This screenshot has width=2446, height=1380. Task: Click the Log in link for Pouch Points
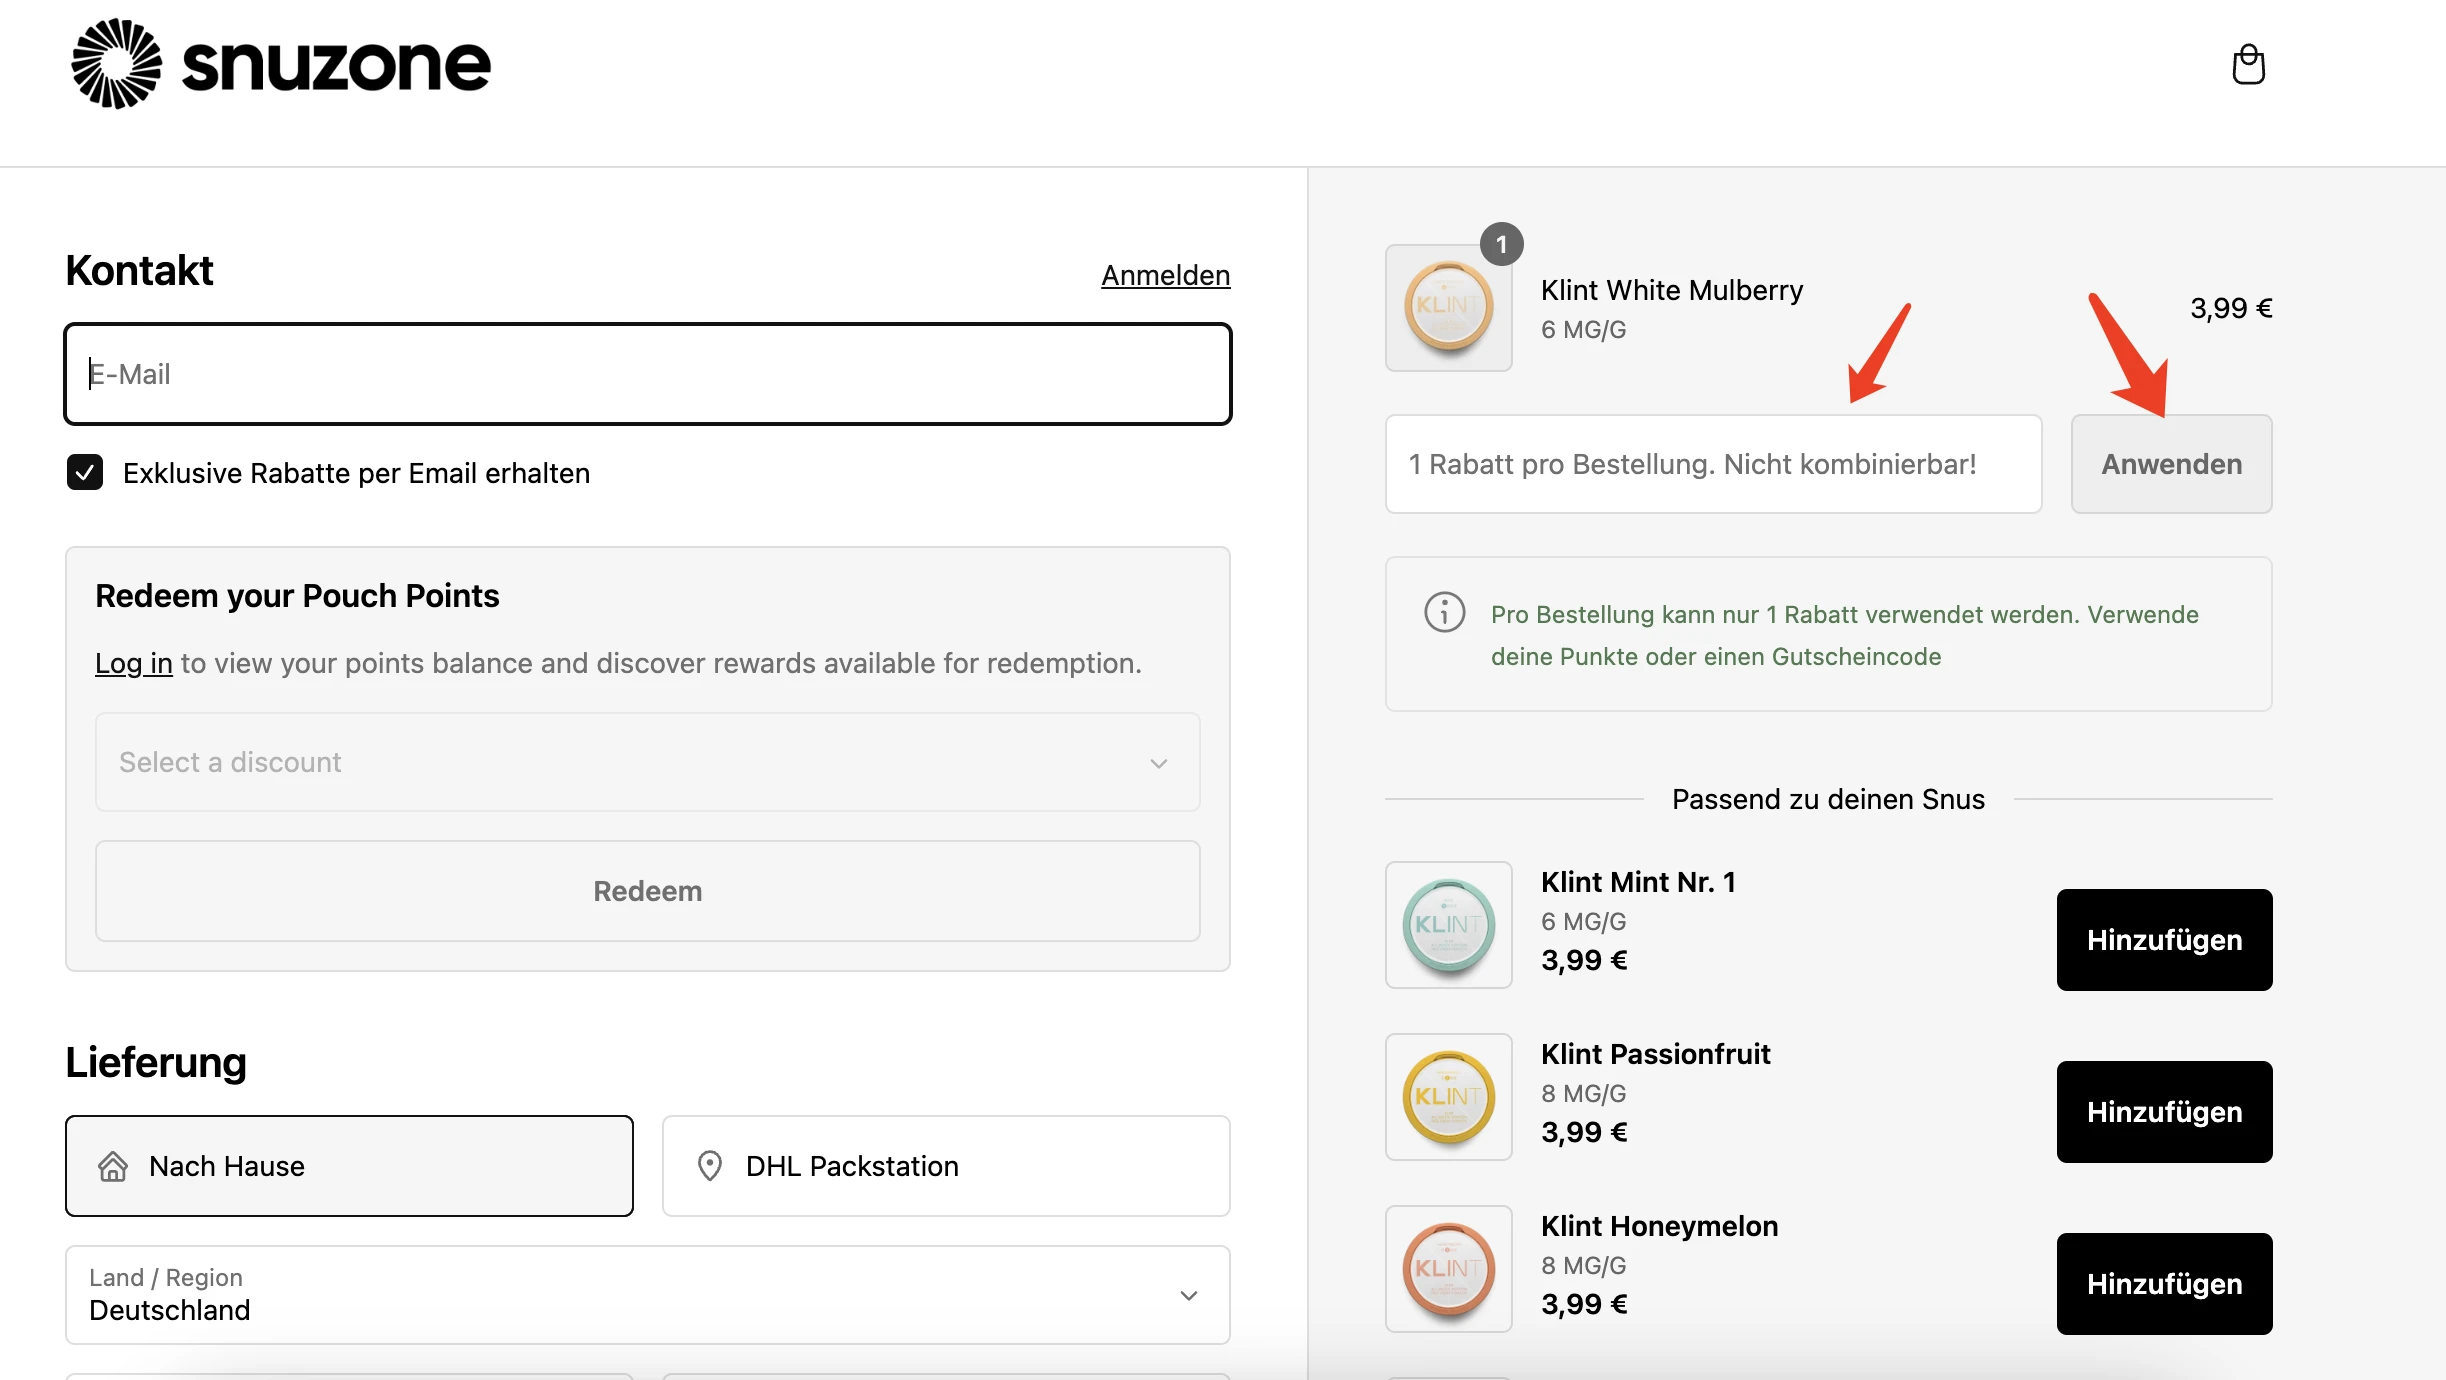coord(134,663)
